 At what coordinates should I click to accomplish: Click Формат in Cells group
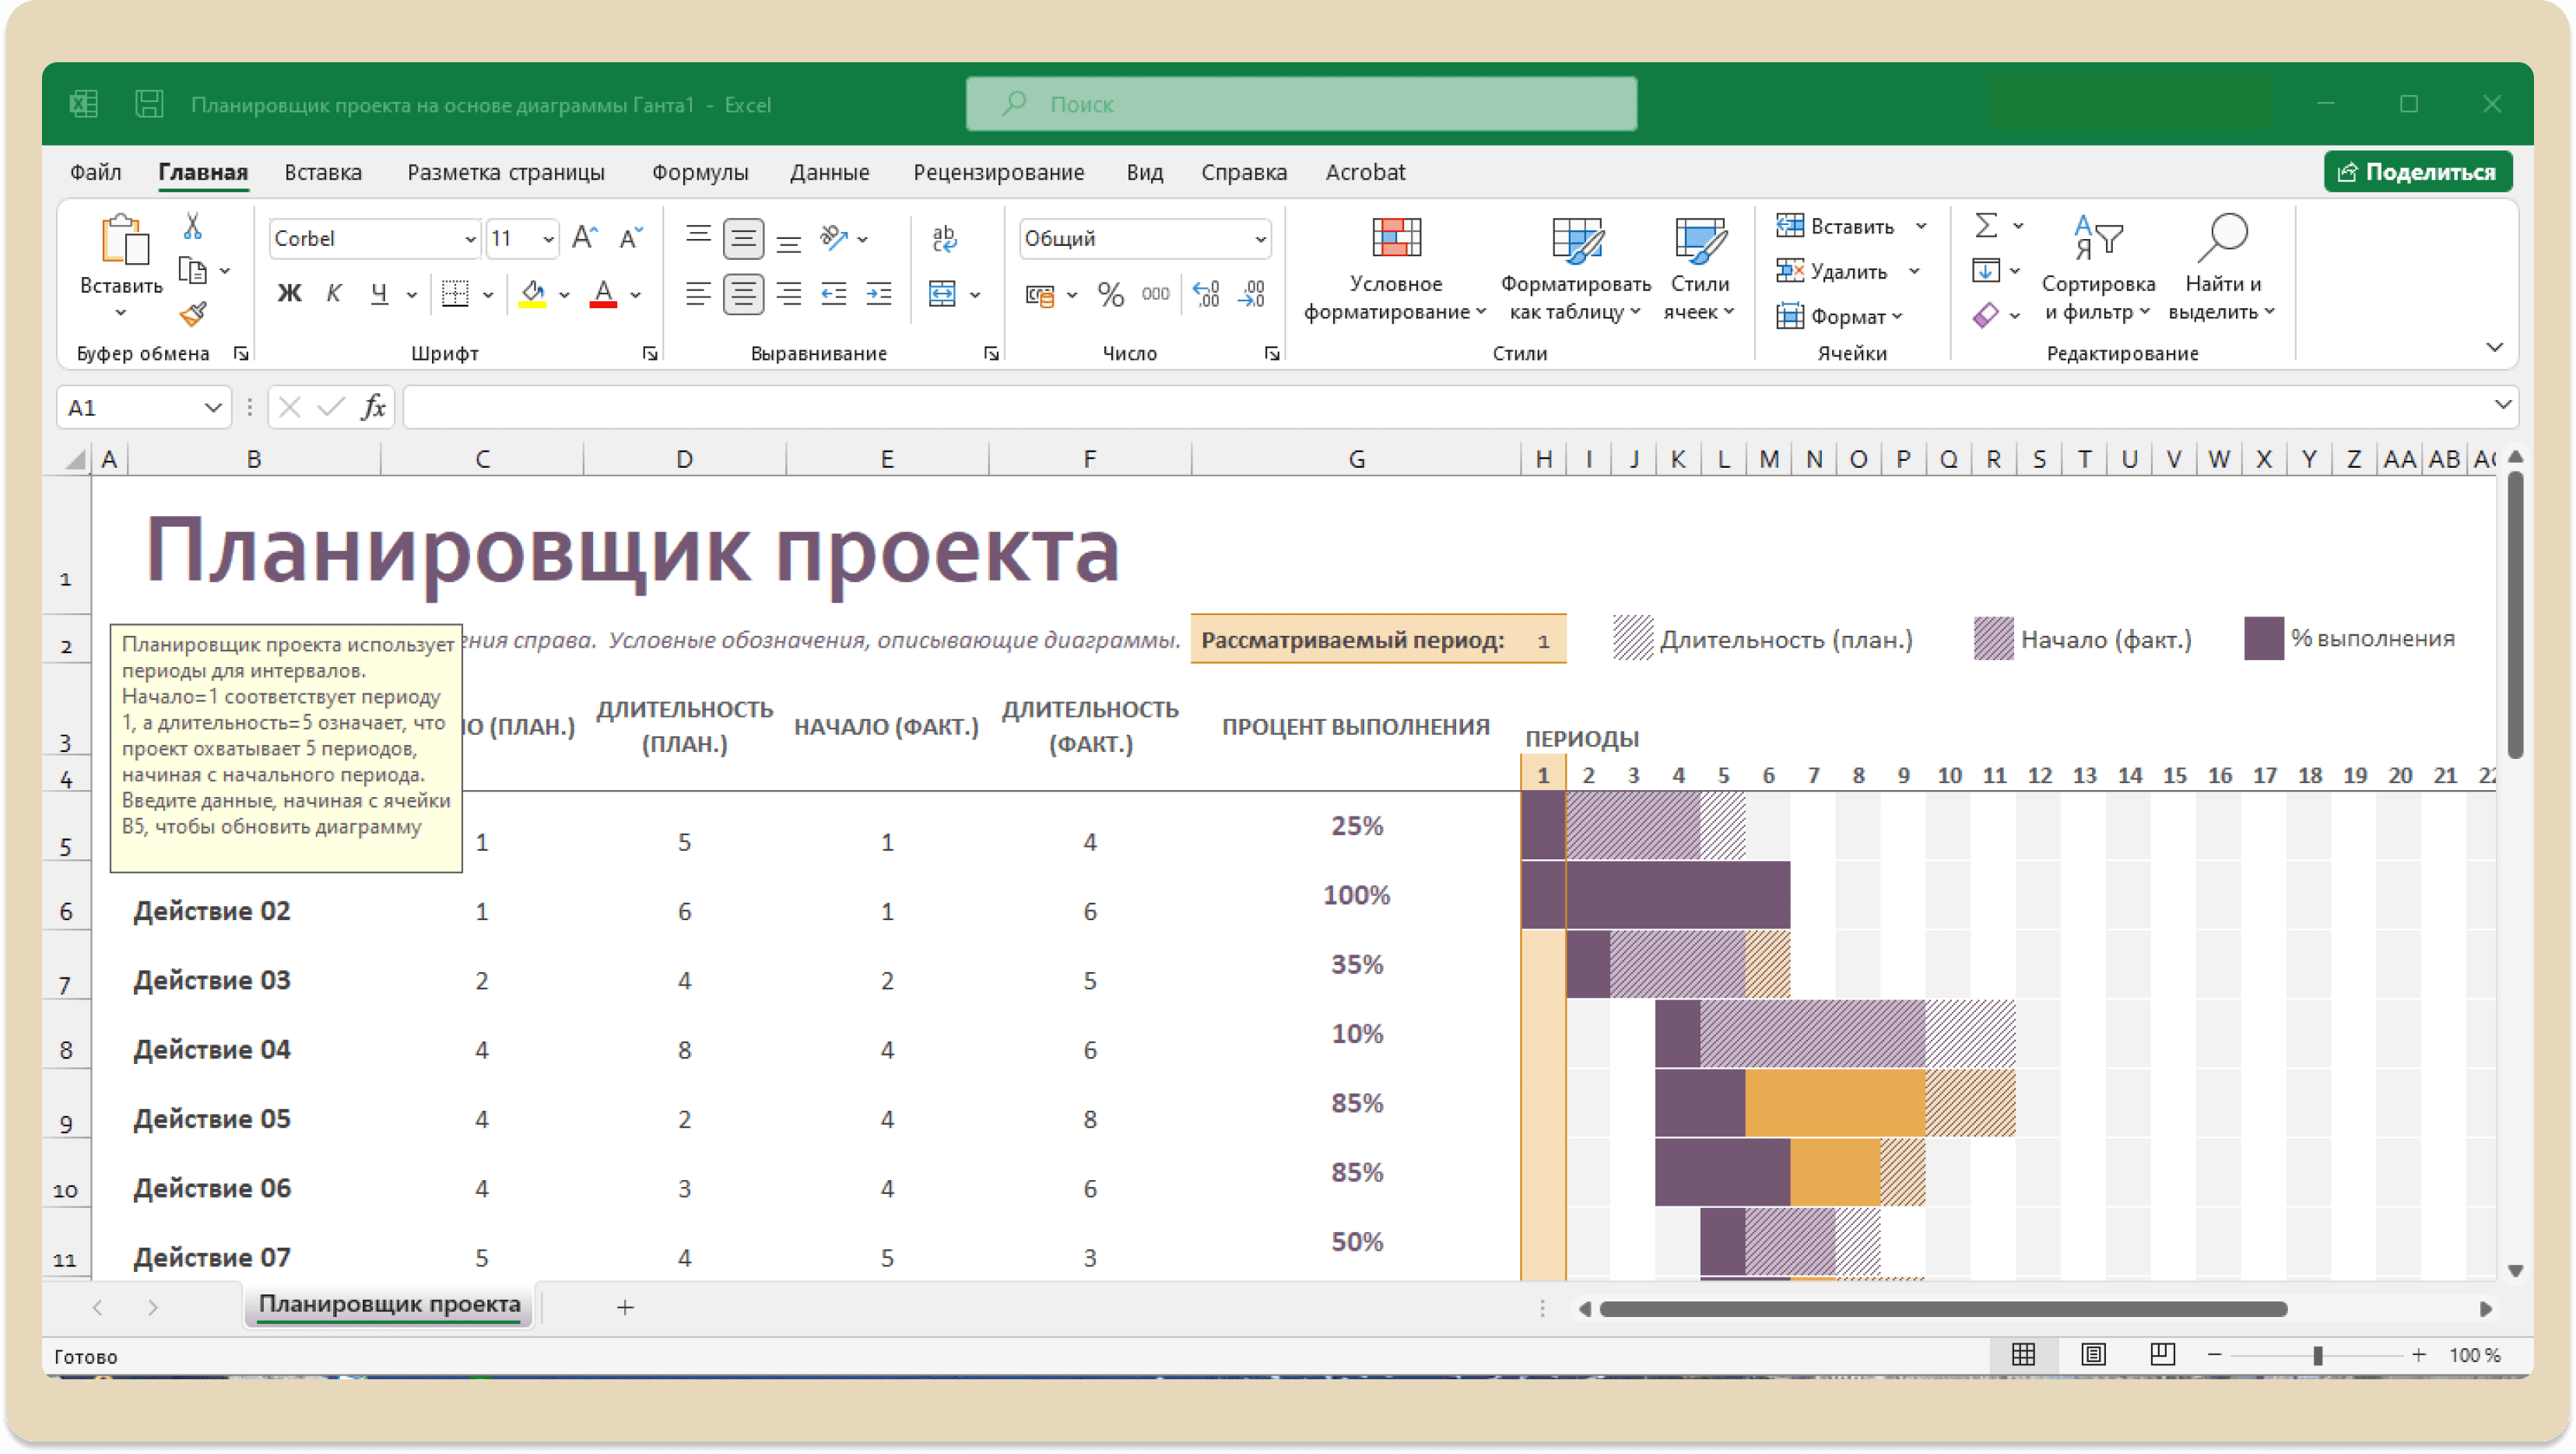pyautogui.click(x=1838, y=316)
